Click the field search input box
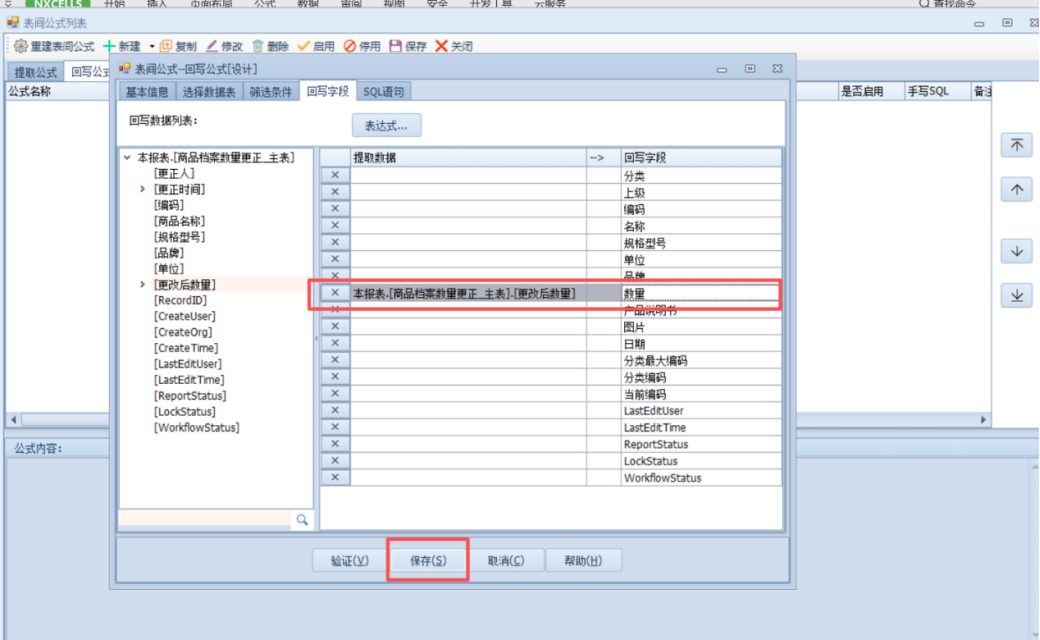 (205, 520)
